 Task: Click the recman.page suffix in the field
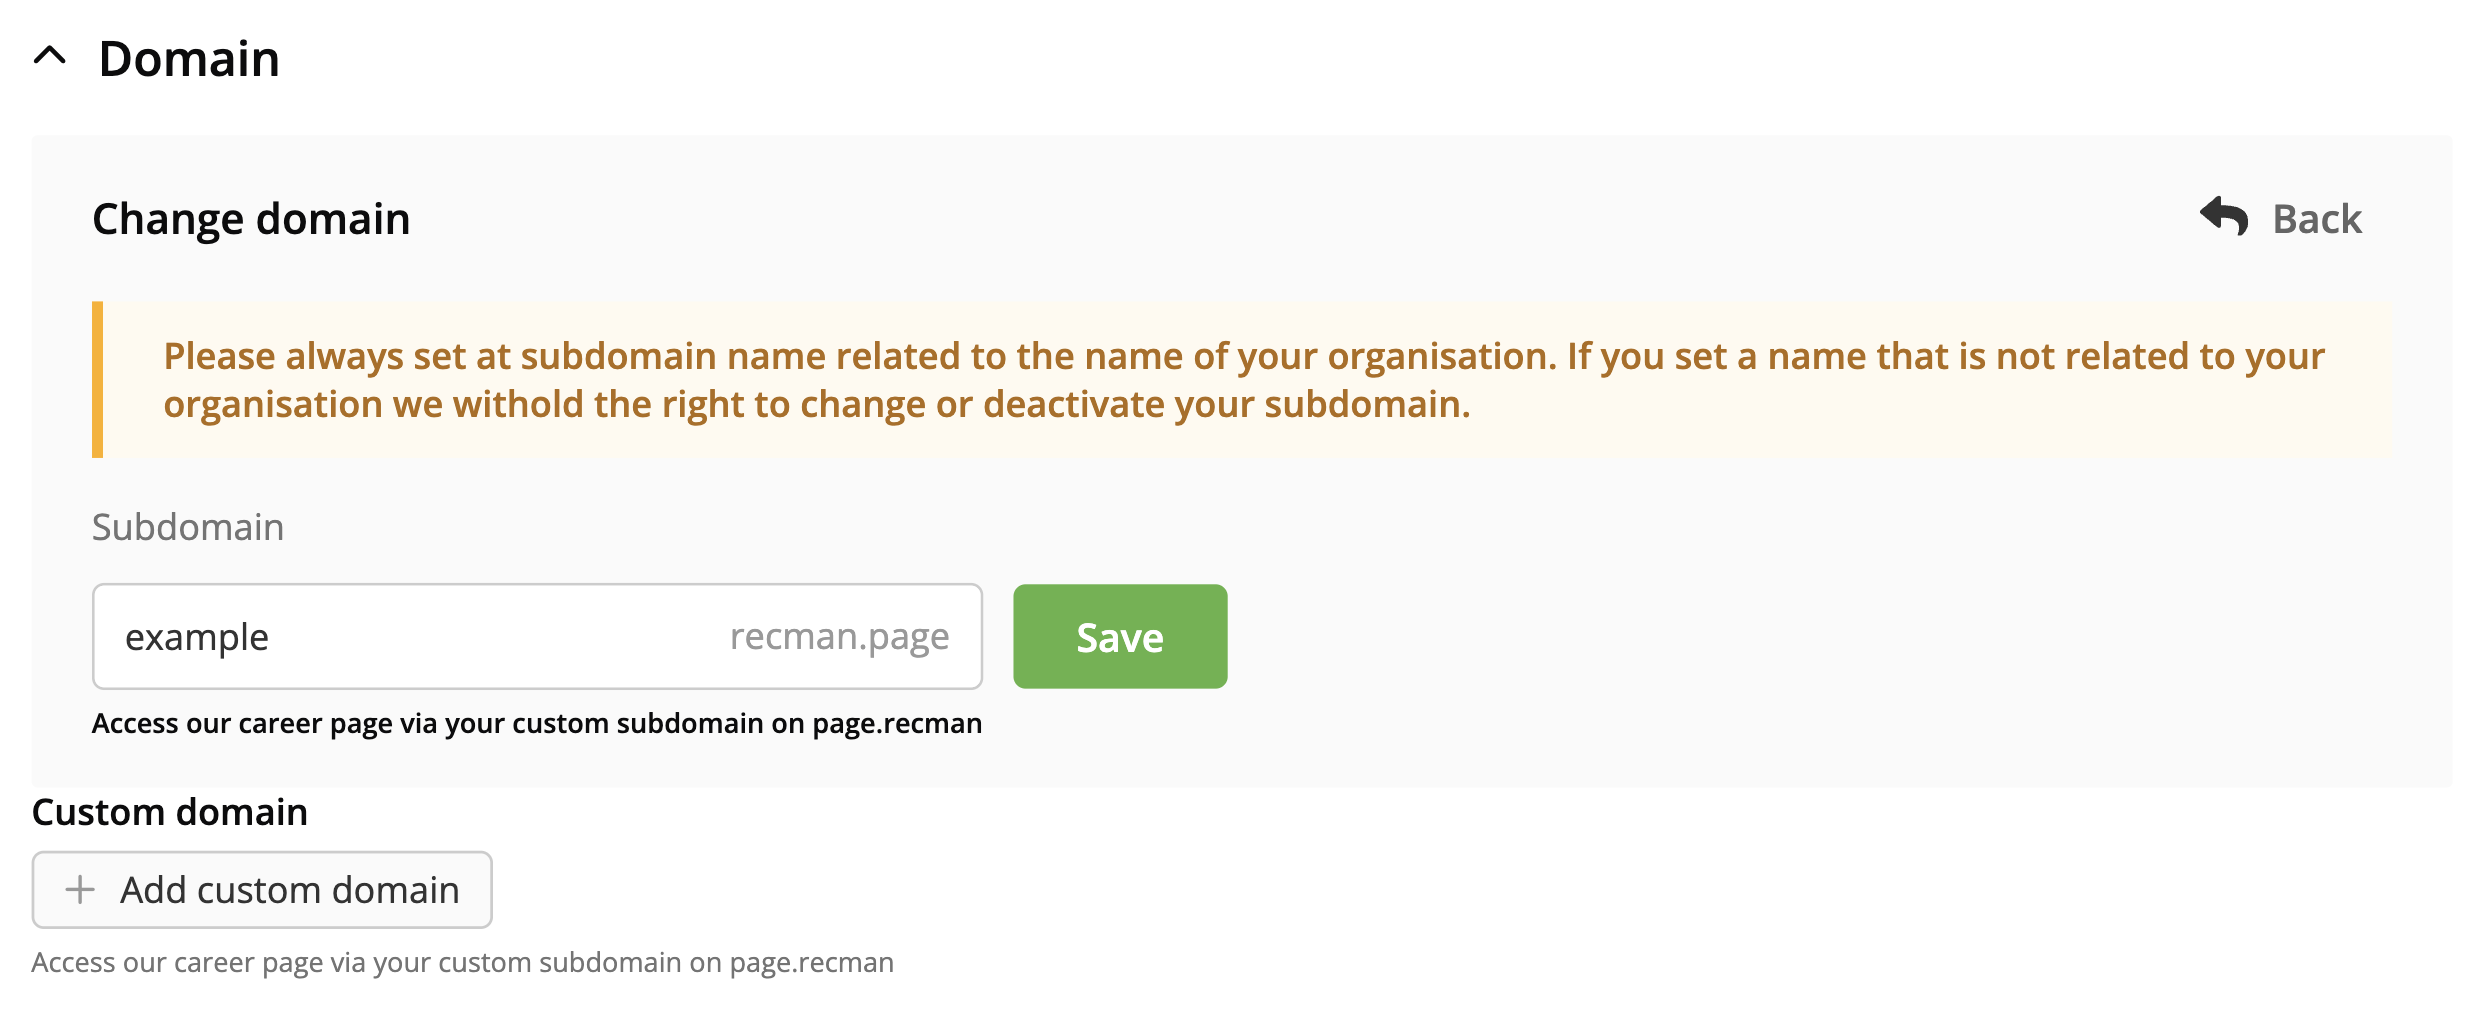click(x=839, y=637)
